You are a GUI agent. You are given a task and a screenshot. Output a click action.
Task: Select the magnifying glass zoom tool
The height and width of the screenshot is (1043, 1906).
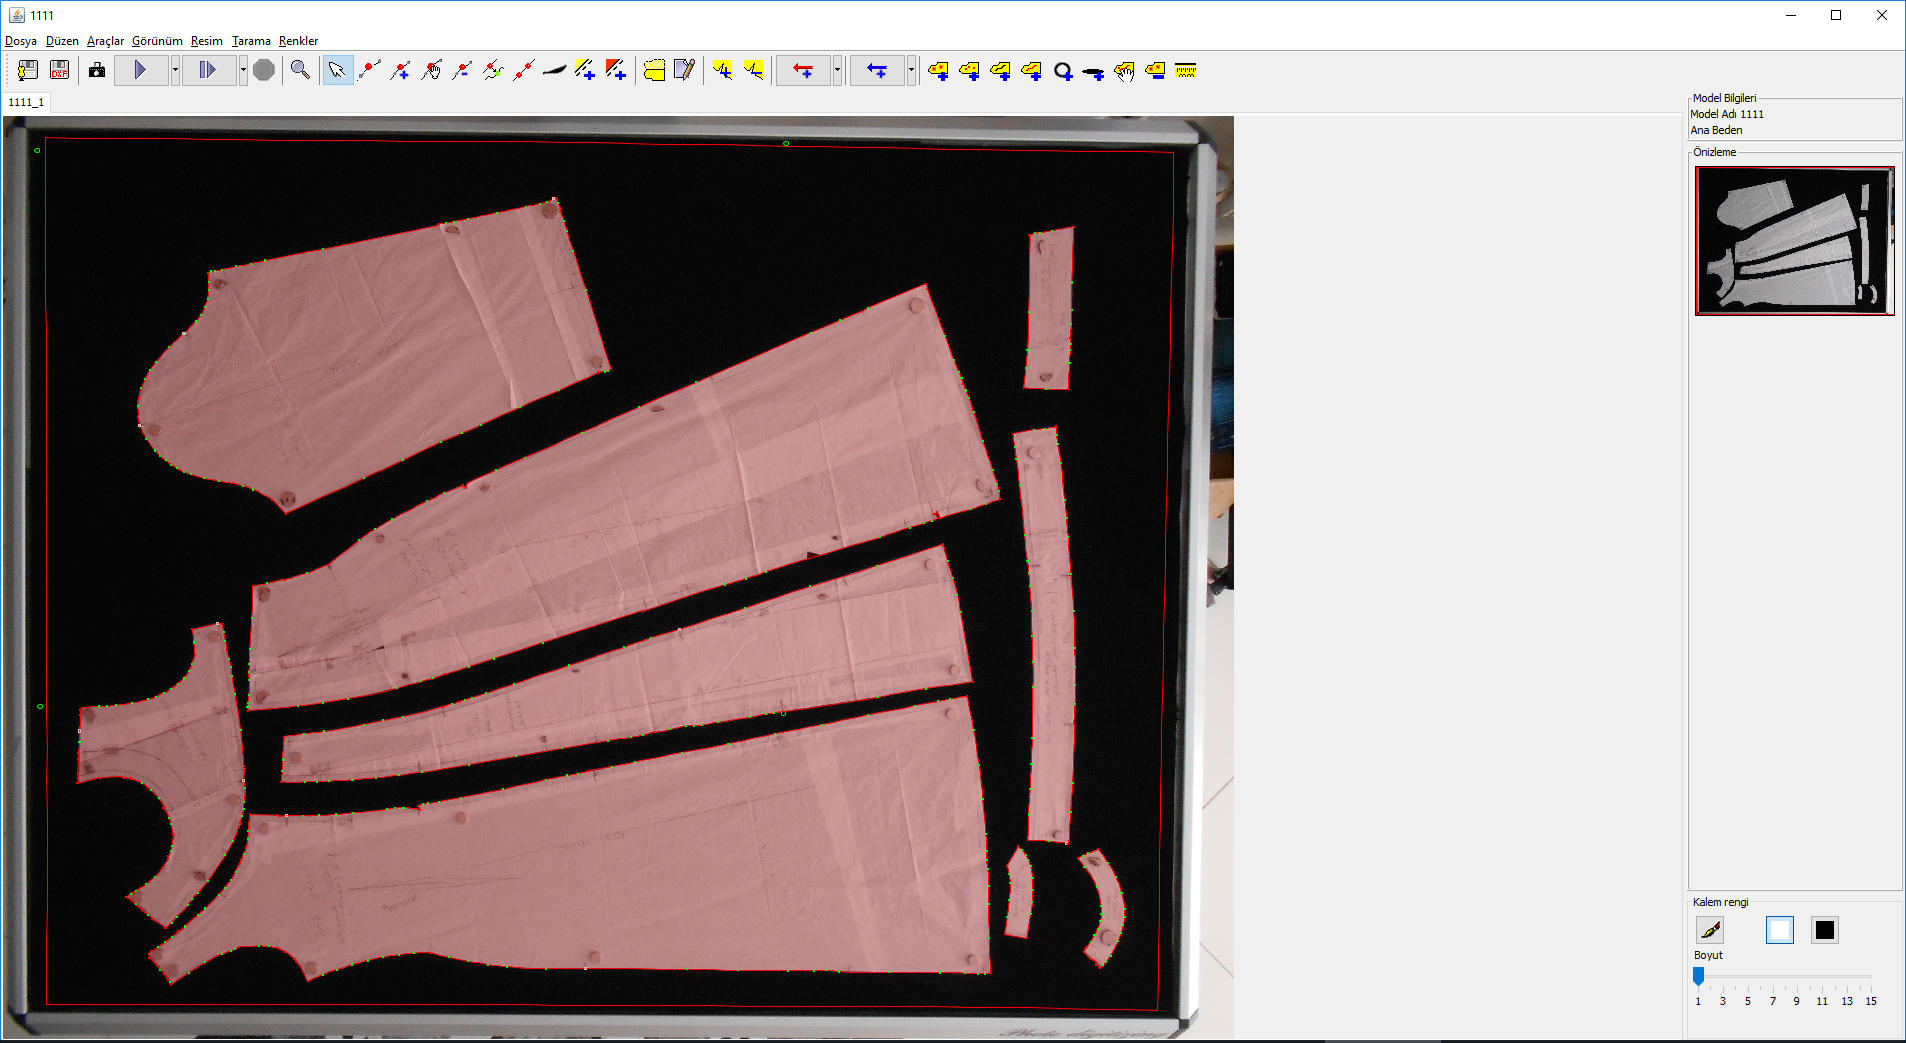[x=300, y=70]
